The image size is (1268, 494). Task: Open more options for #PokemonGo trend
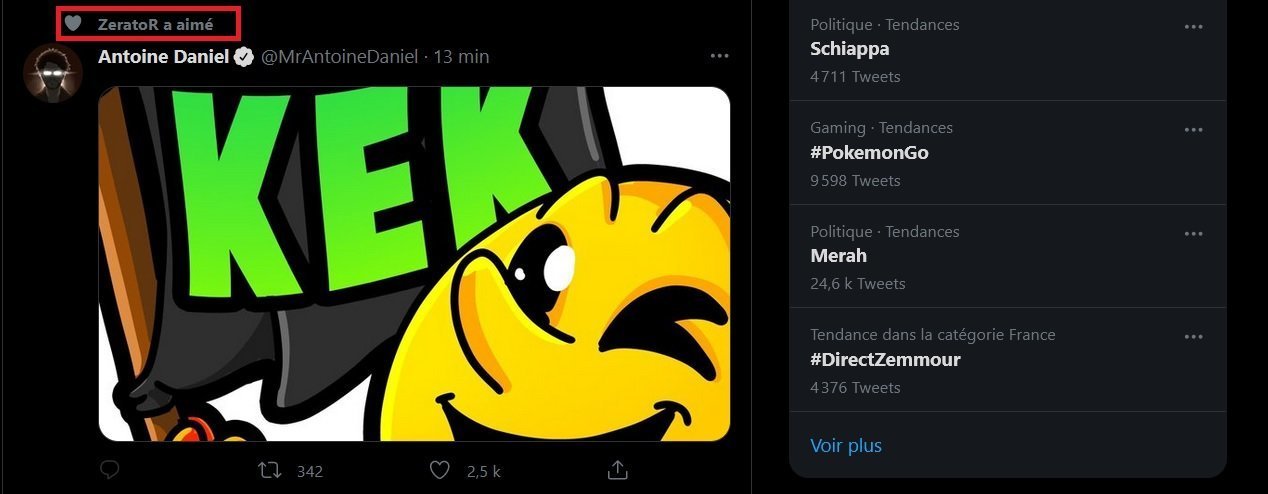(x=1193, y=130)
